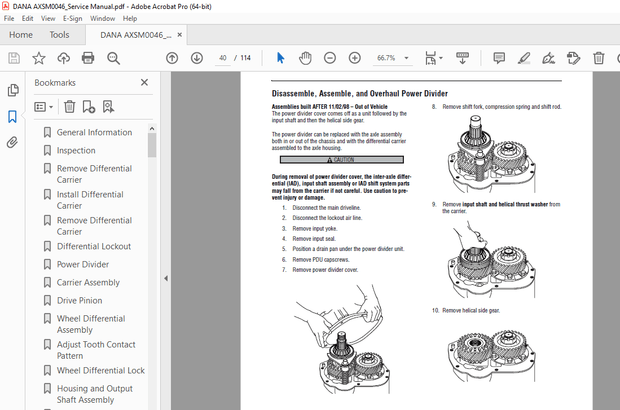The image size is (620, 410).
Task: Click the trash delete page icon
Action: pyautogui.click(x=599, y=58)
